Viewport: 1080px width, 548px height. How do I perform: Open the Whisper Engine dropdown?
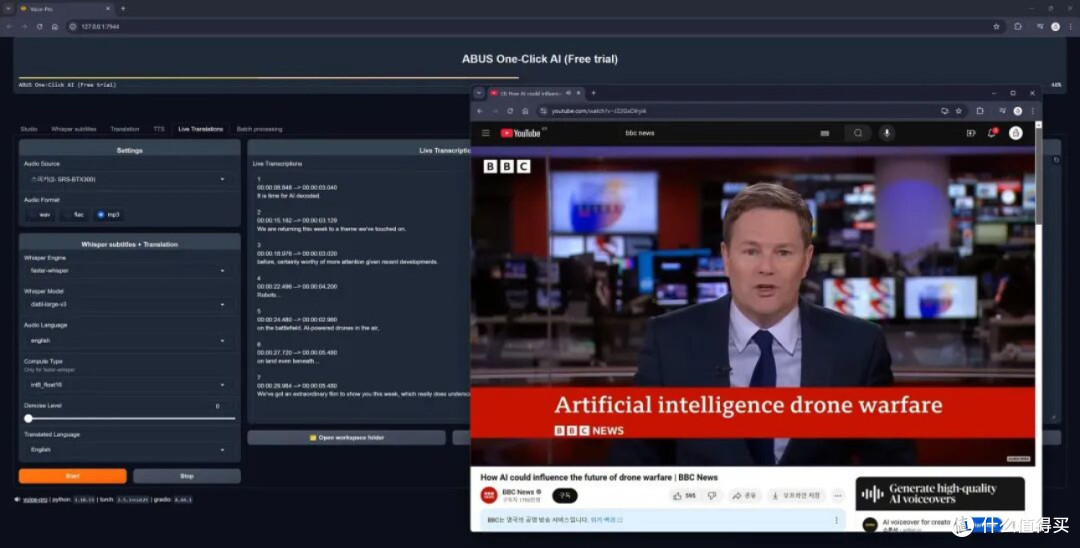coord(129,271)
